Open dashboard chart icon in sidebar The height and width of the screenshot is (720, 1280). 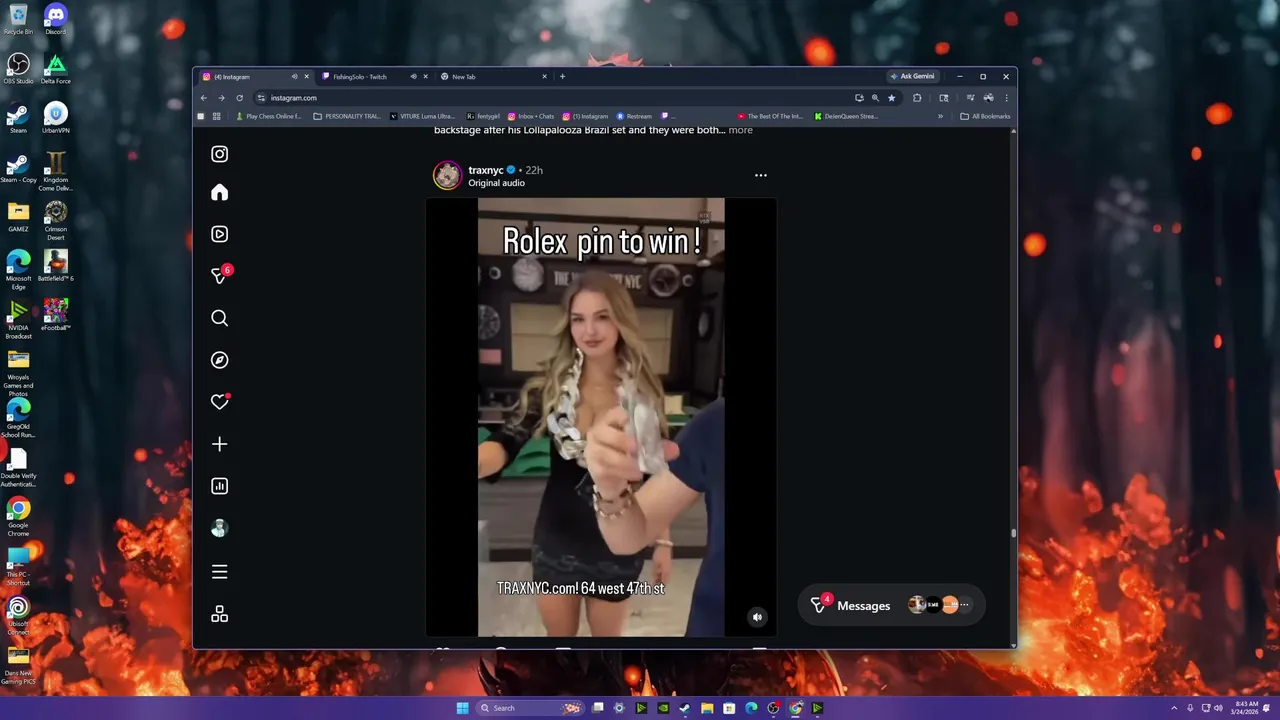[x=219, y=486]
